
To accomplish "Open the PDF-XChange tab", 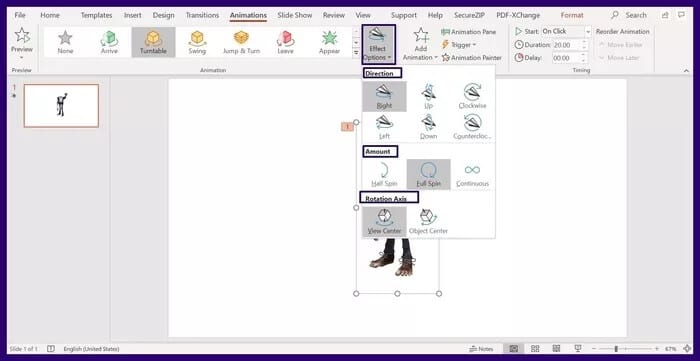I will tap(518, 15).
